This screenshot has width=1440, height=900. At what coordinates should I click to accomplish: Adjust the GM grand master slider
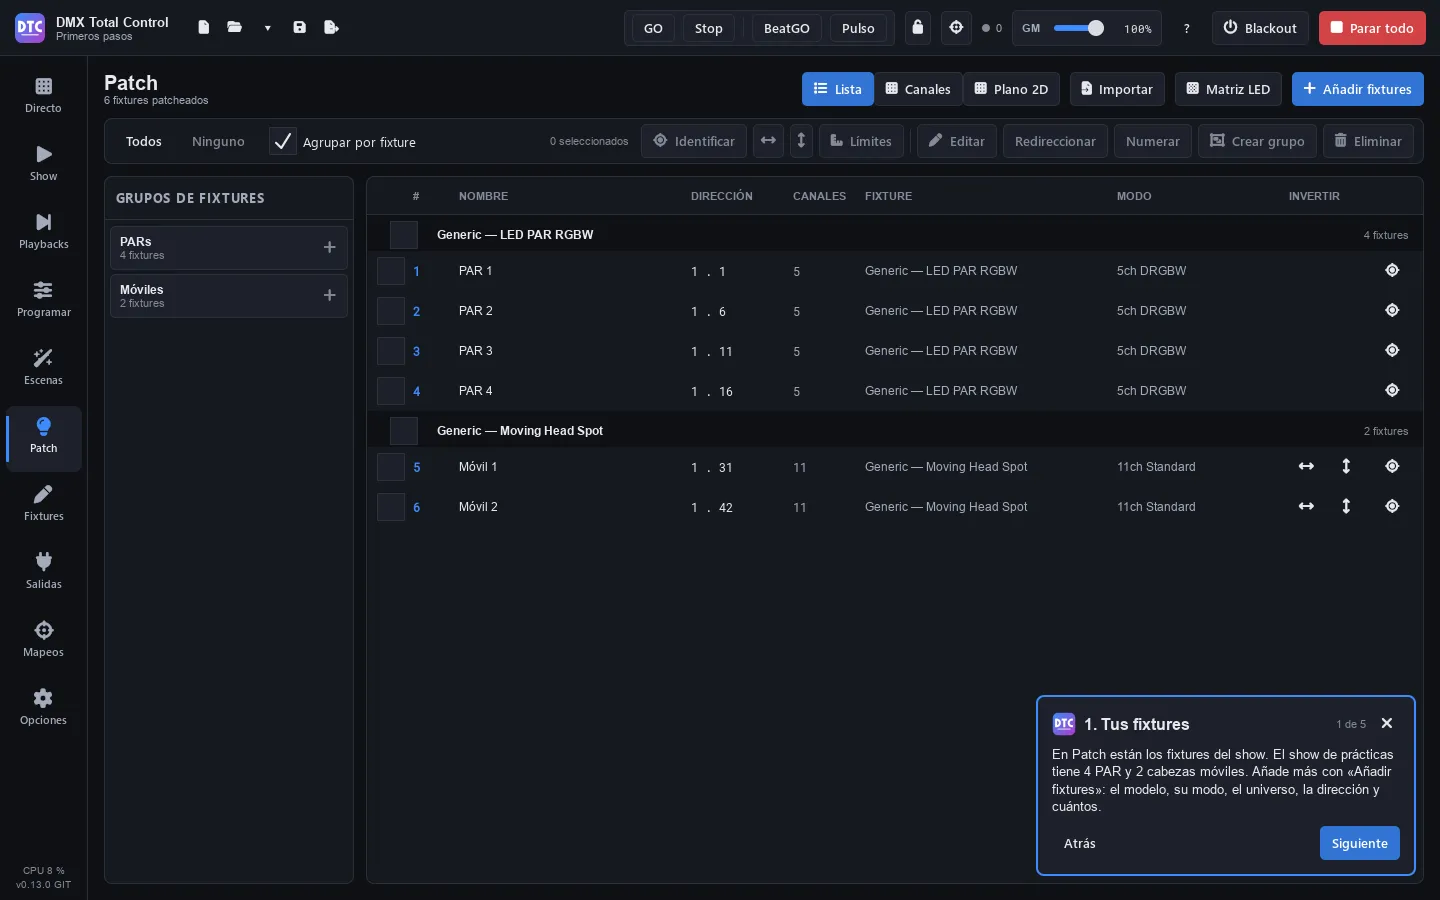[x=1080, y=28]
